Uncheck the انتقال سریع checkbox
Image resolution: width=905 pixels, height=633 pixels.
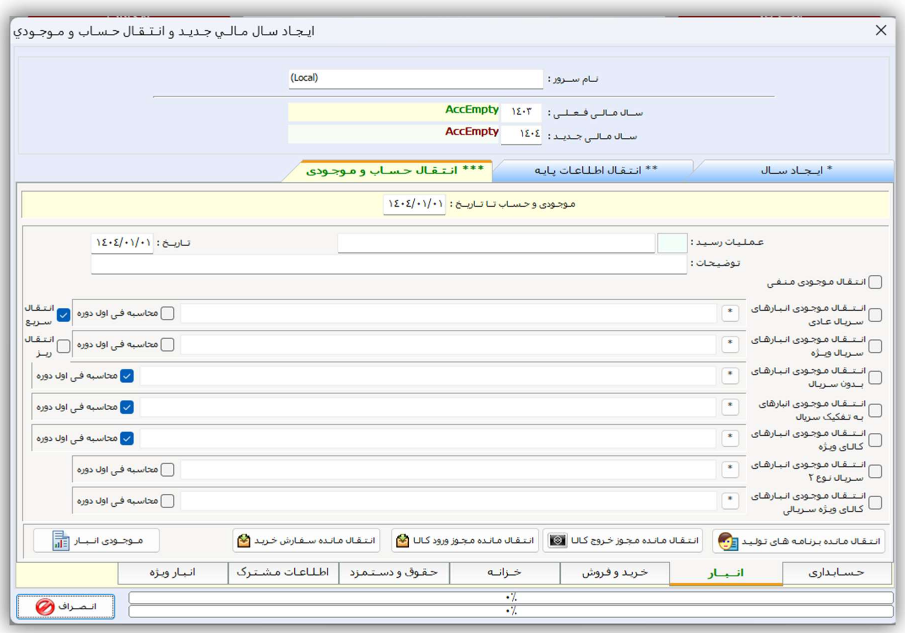pyautogui.click(x=63, y=314)
